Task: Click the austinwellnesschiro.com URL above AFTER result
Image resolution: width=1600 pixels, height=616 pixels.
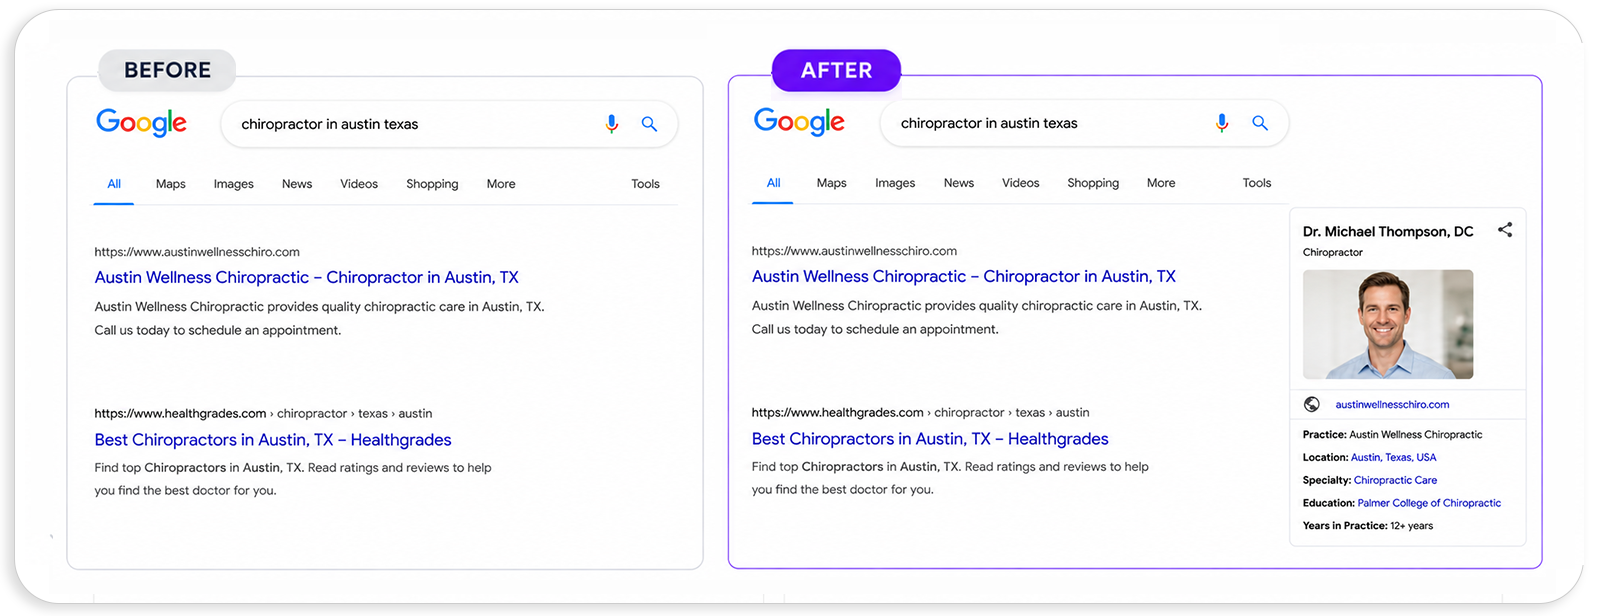Action: (854, 251)
